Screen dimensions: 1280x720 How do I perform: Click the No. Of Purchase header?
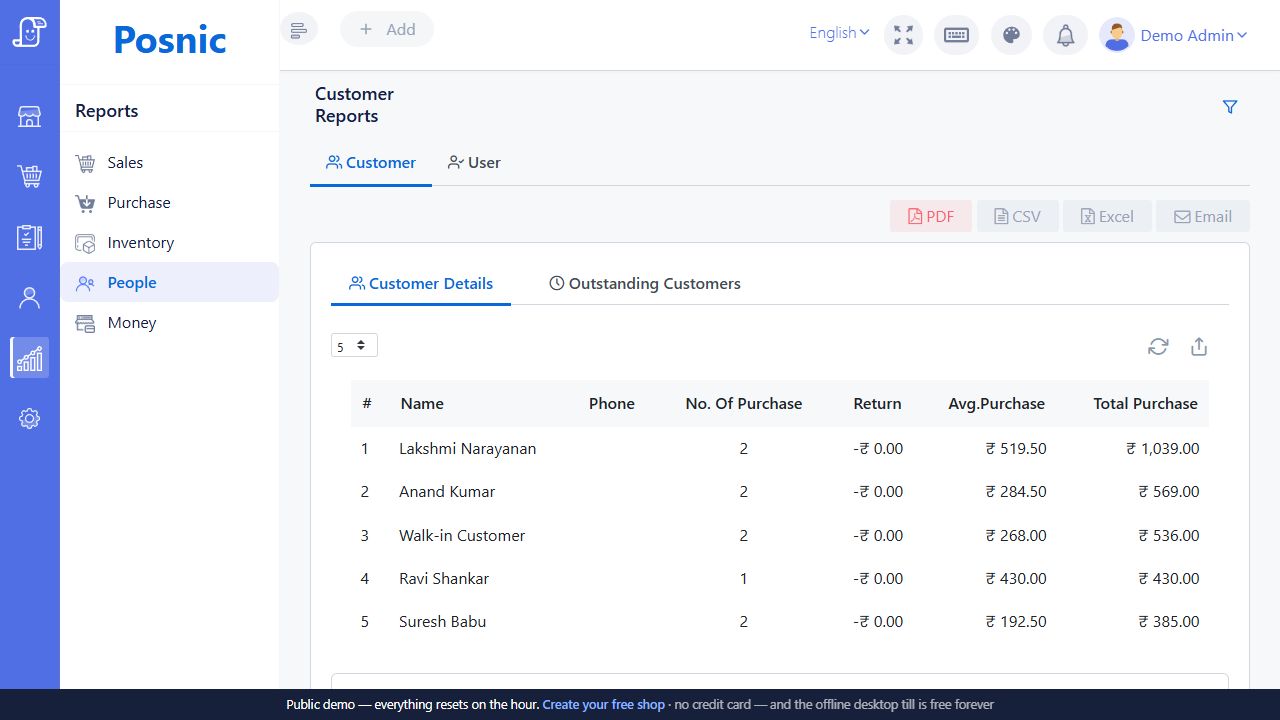pos(744,403)
